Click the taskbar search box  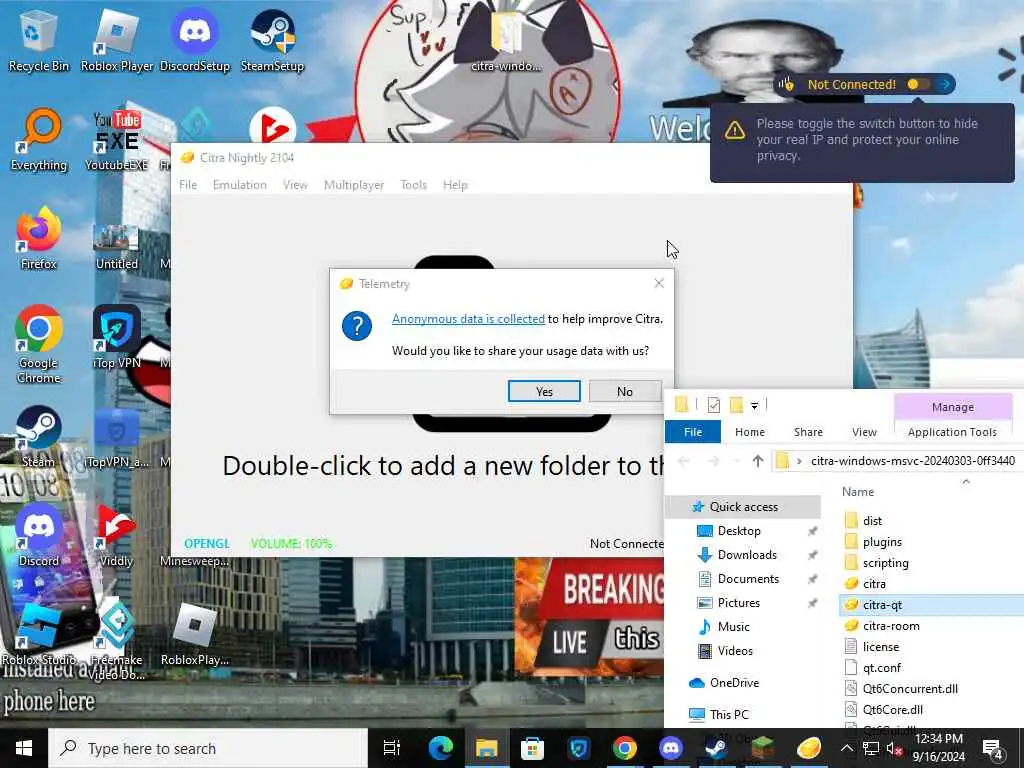coord(208,748)
